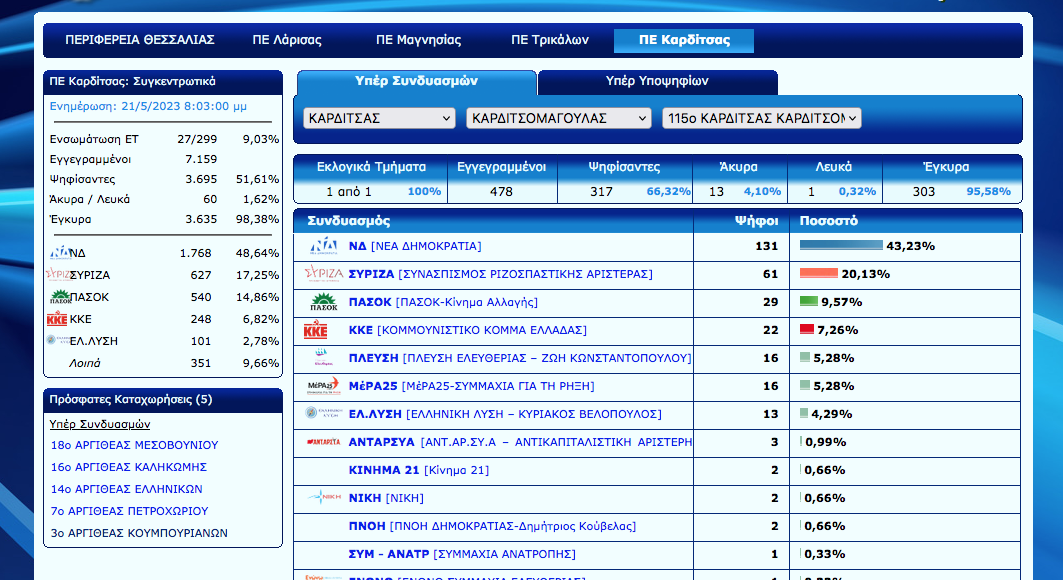
Task: Select the ΠΕ Λάρισας menu item
Action: pos(287,41)
